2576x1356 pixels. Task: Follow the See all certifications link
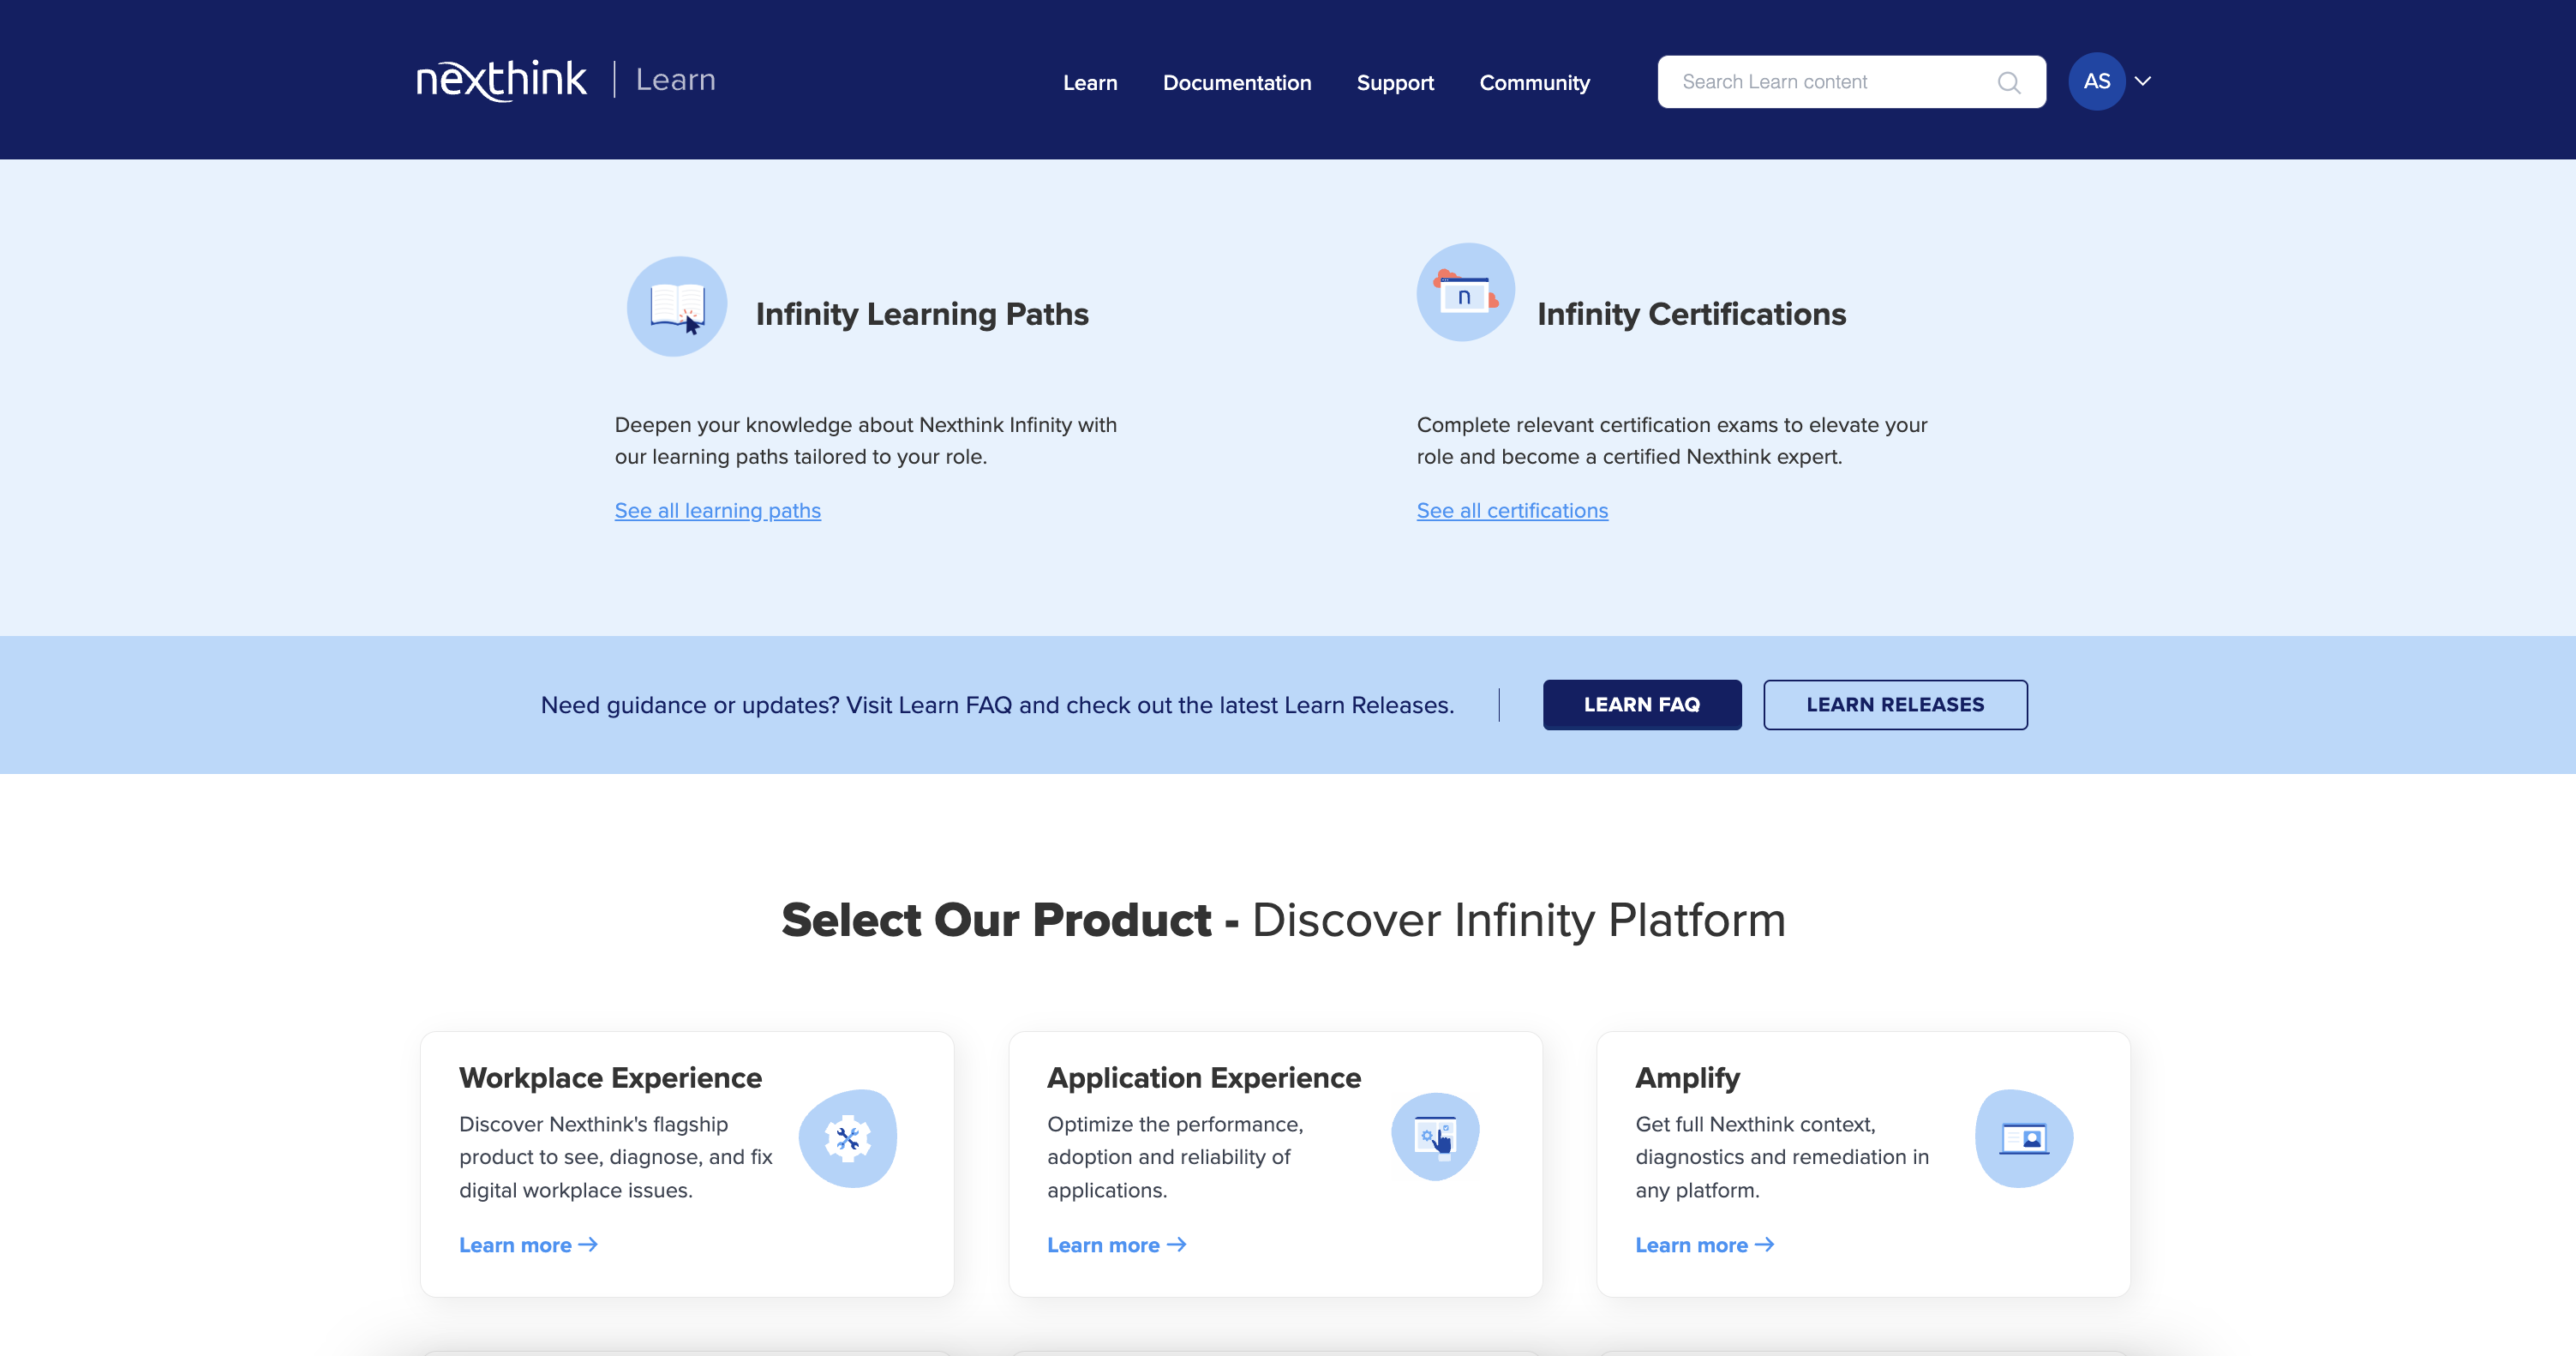point(1511,510)
